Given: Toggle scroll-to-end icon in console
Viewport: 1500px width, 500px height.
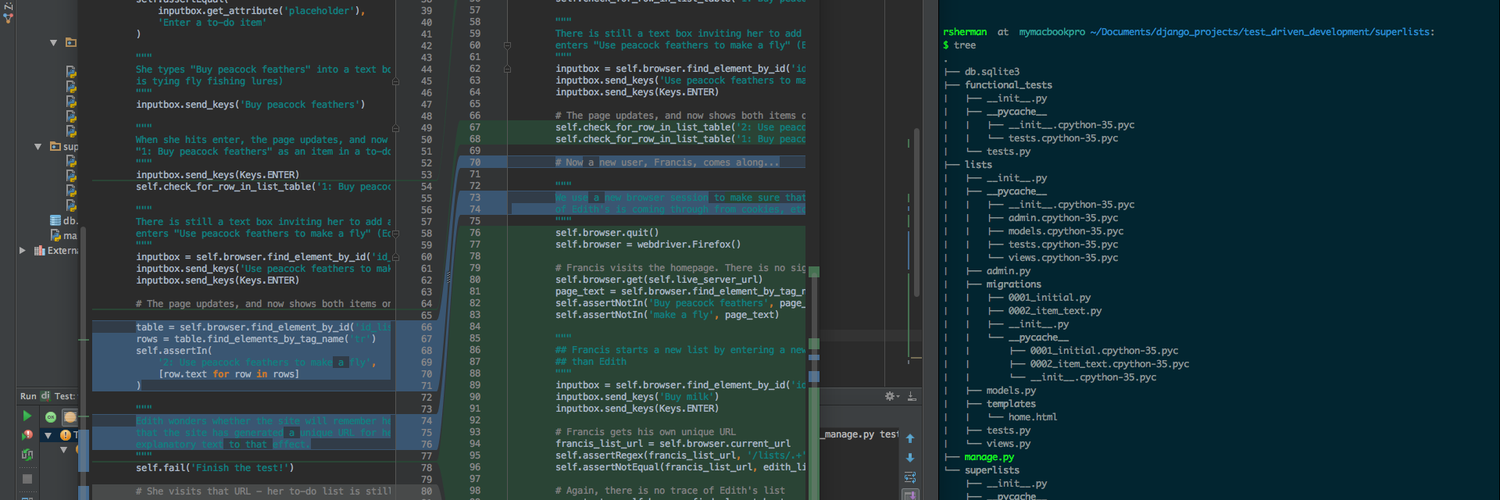Looking at the screenshot, I should pos(911,494).
